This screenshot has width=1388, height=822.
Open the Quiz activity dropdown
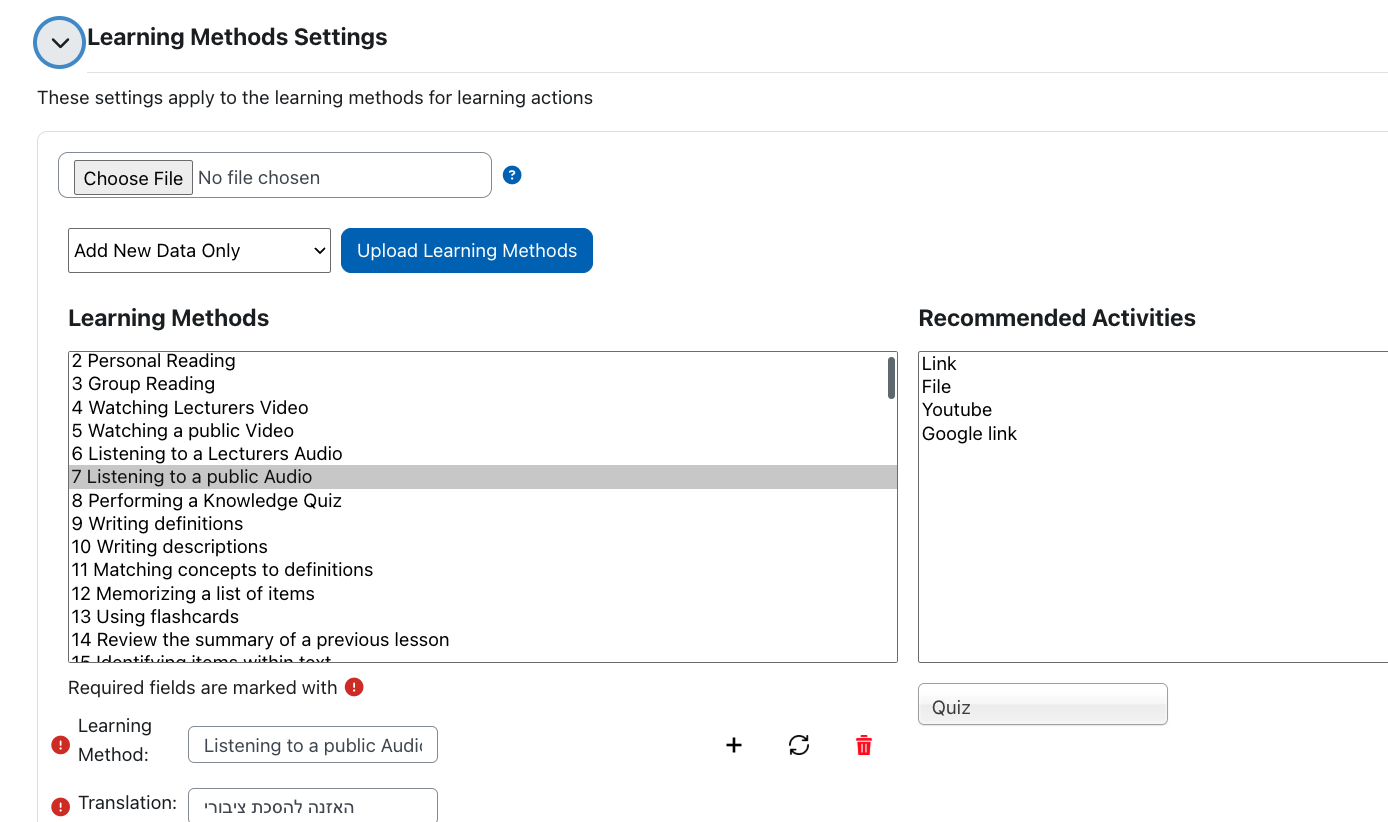click(x=1042, y=706)
